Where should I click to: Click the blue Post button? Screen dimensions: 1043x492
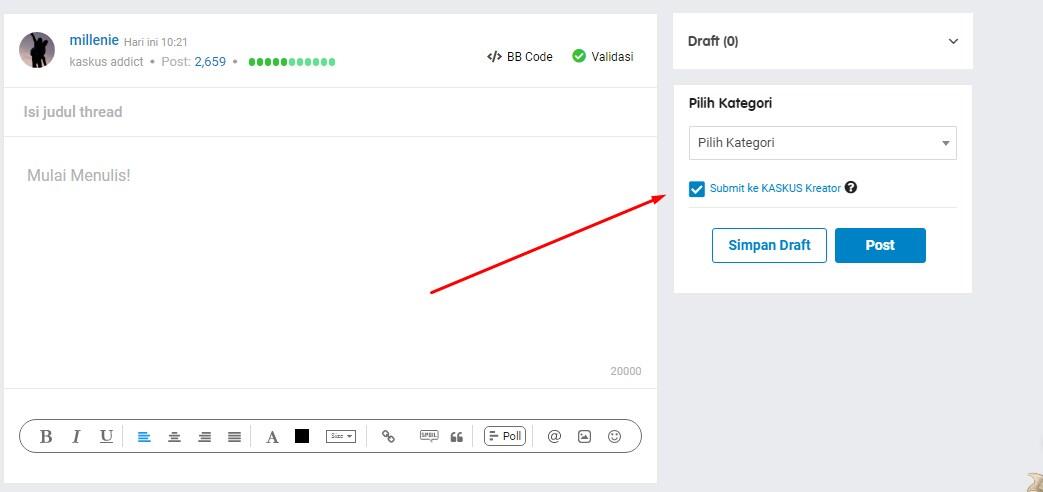(880, 245)
